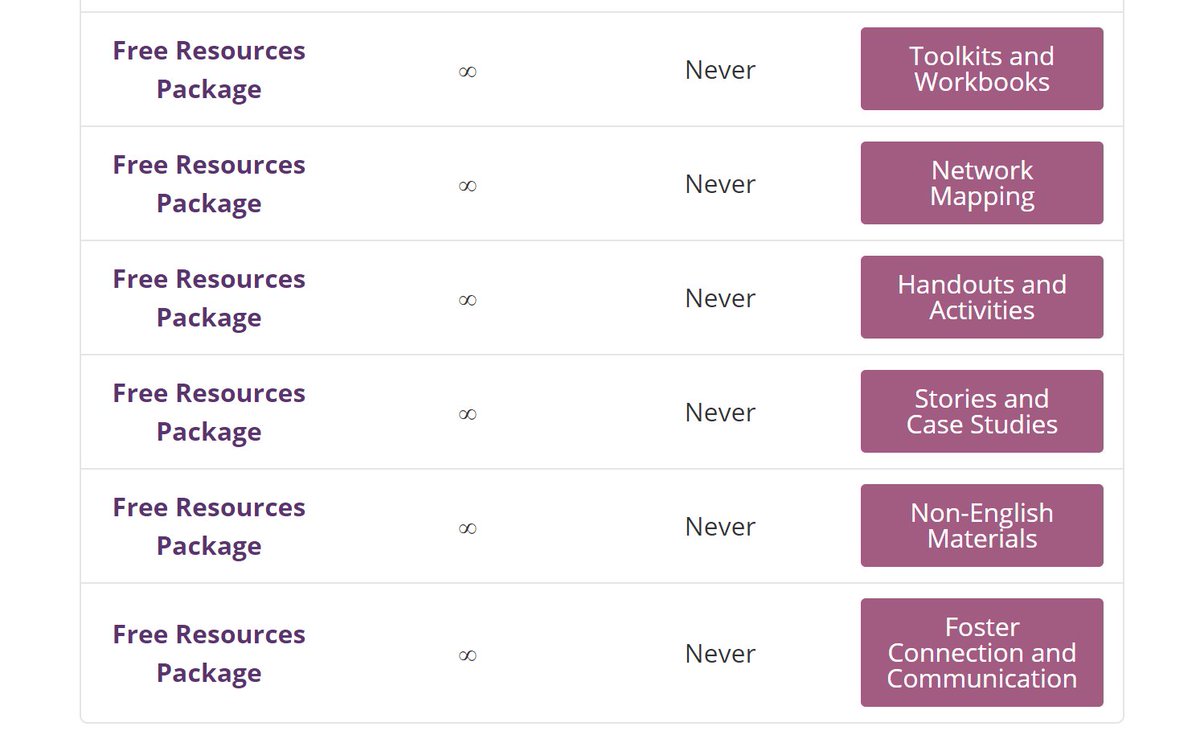
Task: Click Free Resources Package link beside Toolkits and Workbooks
Action: coord(209,70)
